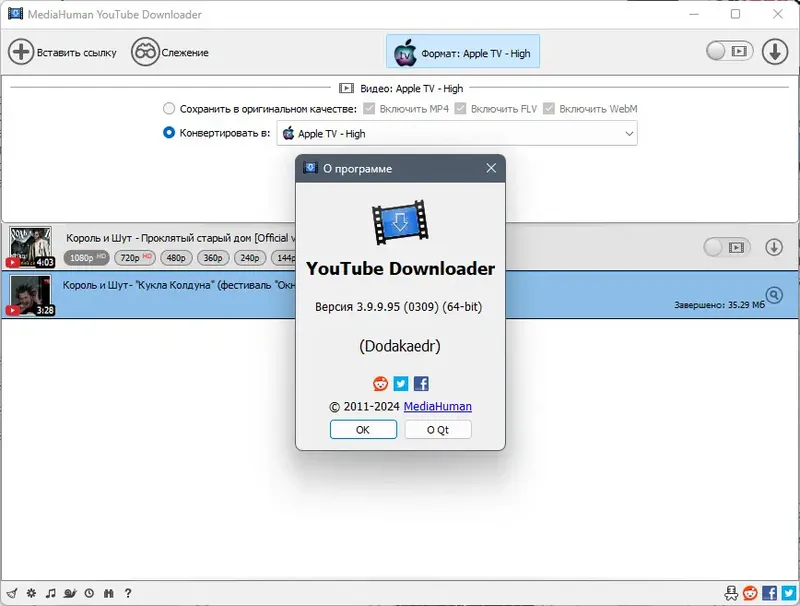
Task: Toggle the switch on Проклятый старый дом row
Action: (727, 247)
